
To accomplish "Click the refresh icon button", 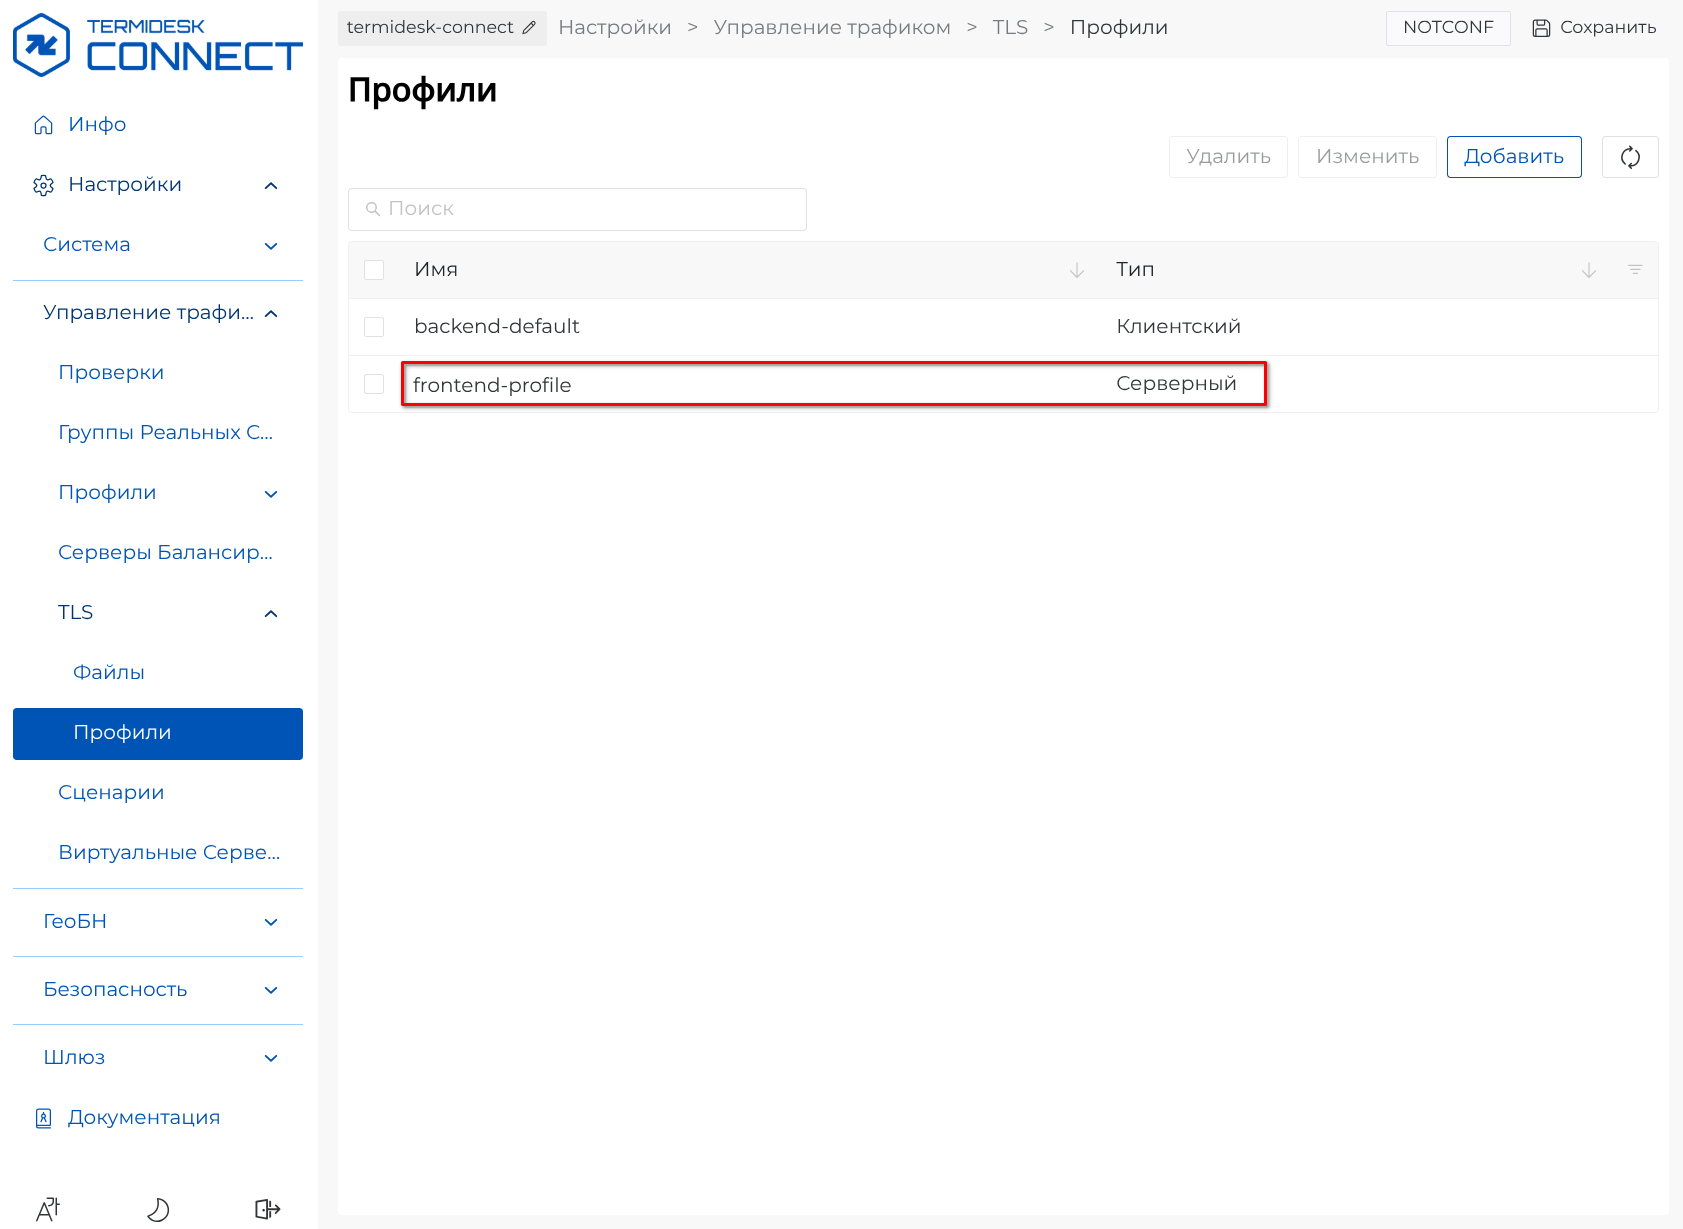I will tap(1629, 157).
